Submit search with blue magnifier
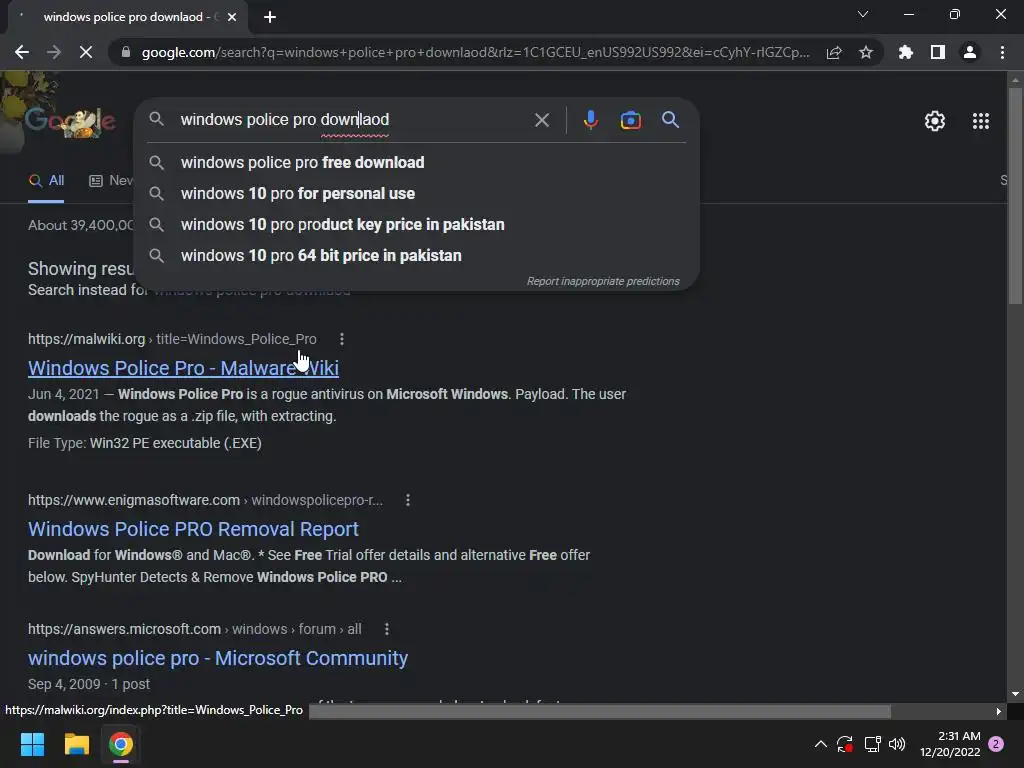 pos(670,120)
